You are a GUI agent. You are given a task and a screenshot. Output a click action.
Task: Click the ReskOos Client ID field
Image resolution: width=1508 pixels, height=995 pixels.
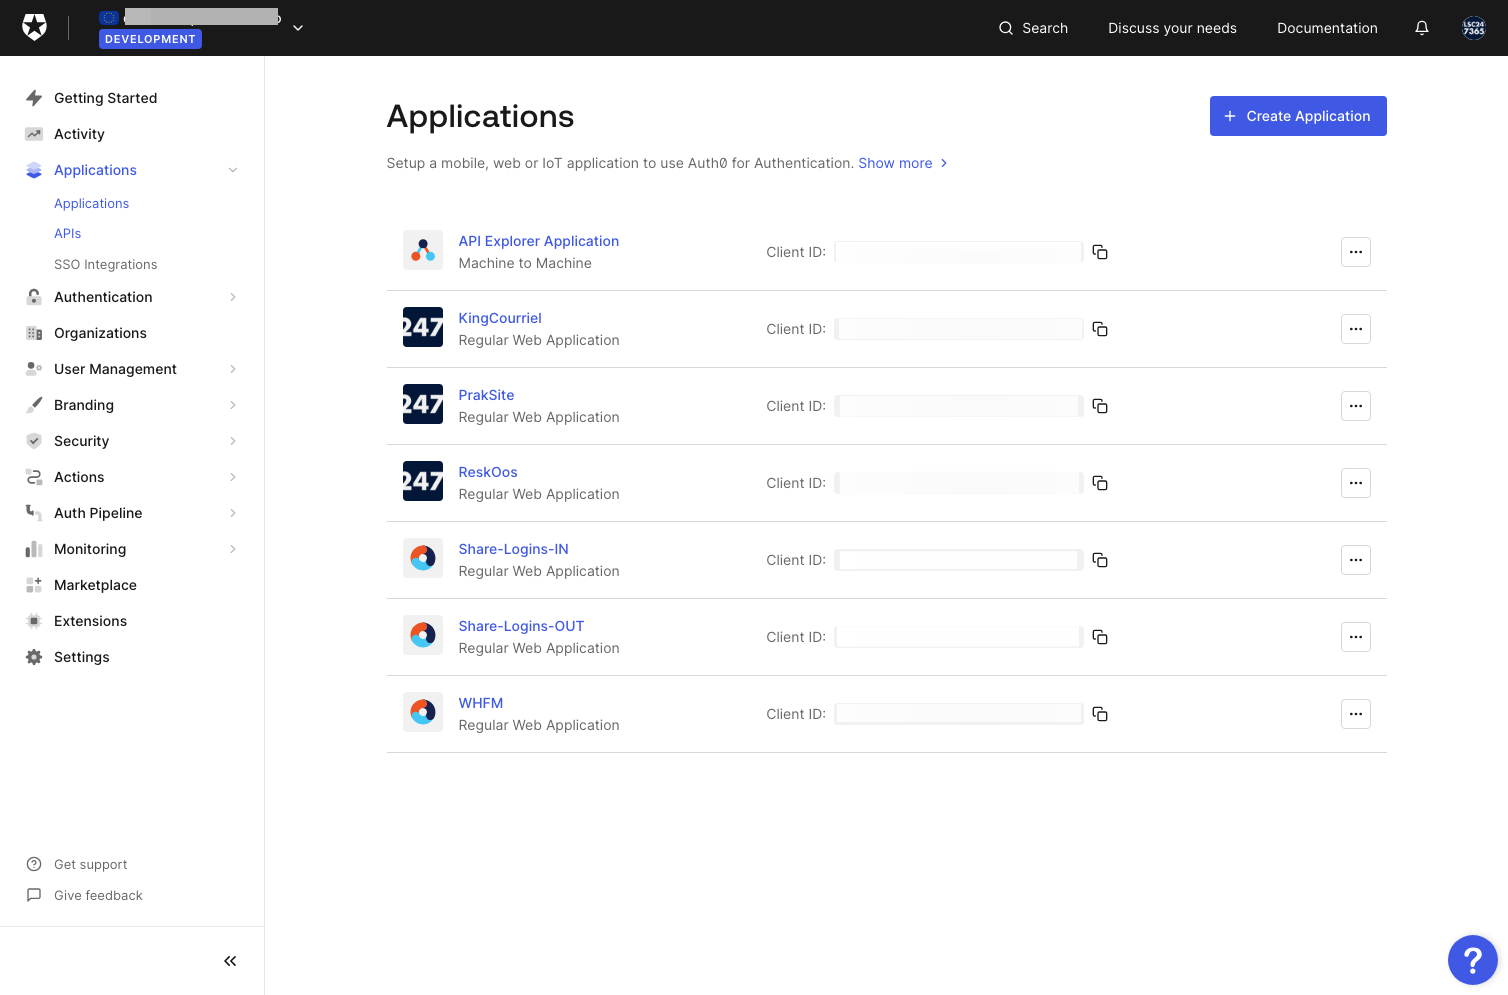click(x=959, y=483)
